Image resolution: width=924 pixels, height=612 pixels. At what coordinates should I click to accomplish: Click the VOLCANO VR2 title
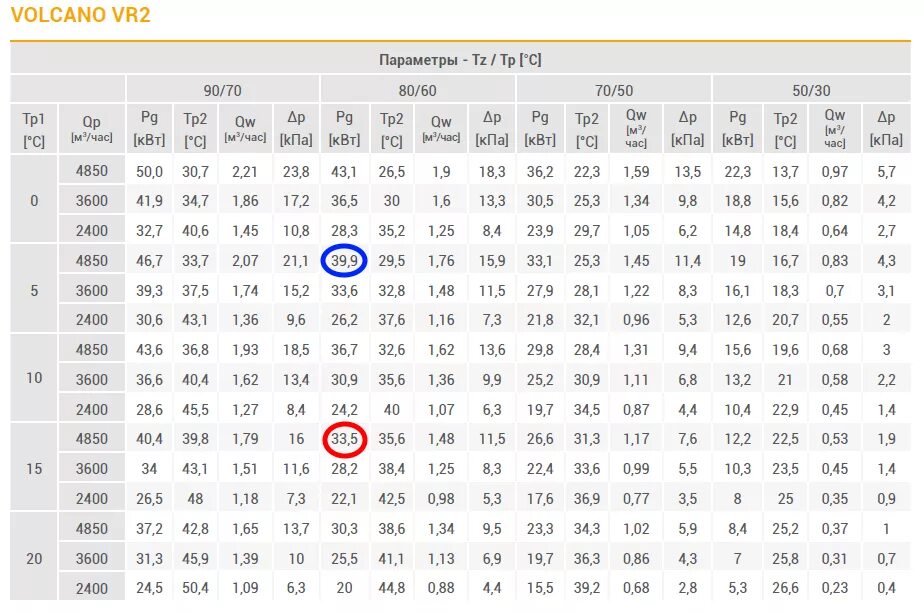pos(81,15)
